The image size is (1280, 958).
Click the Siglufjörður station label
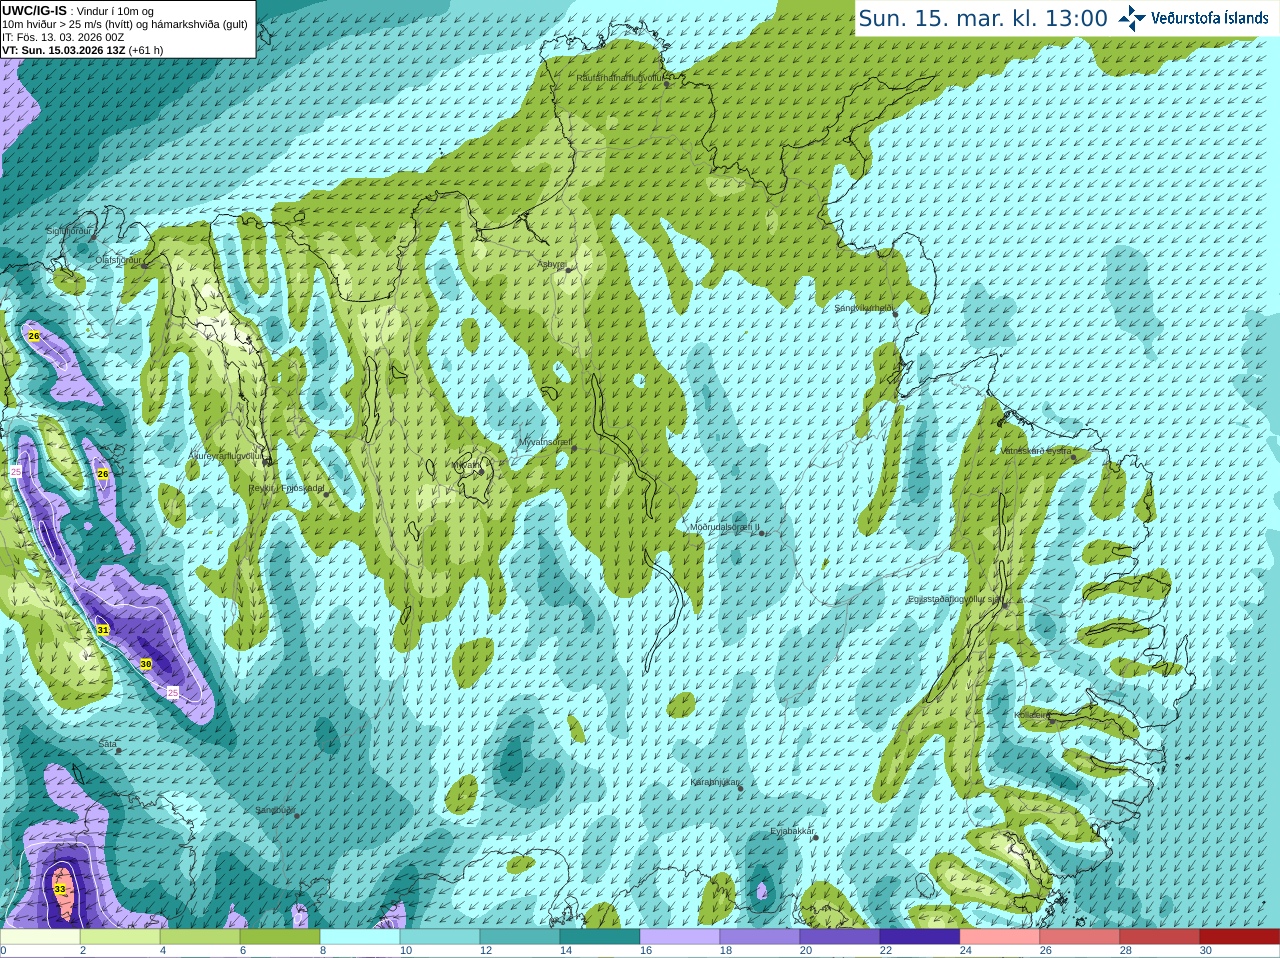click(x=70, y=231)
